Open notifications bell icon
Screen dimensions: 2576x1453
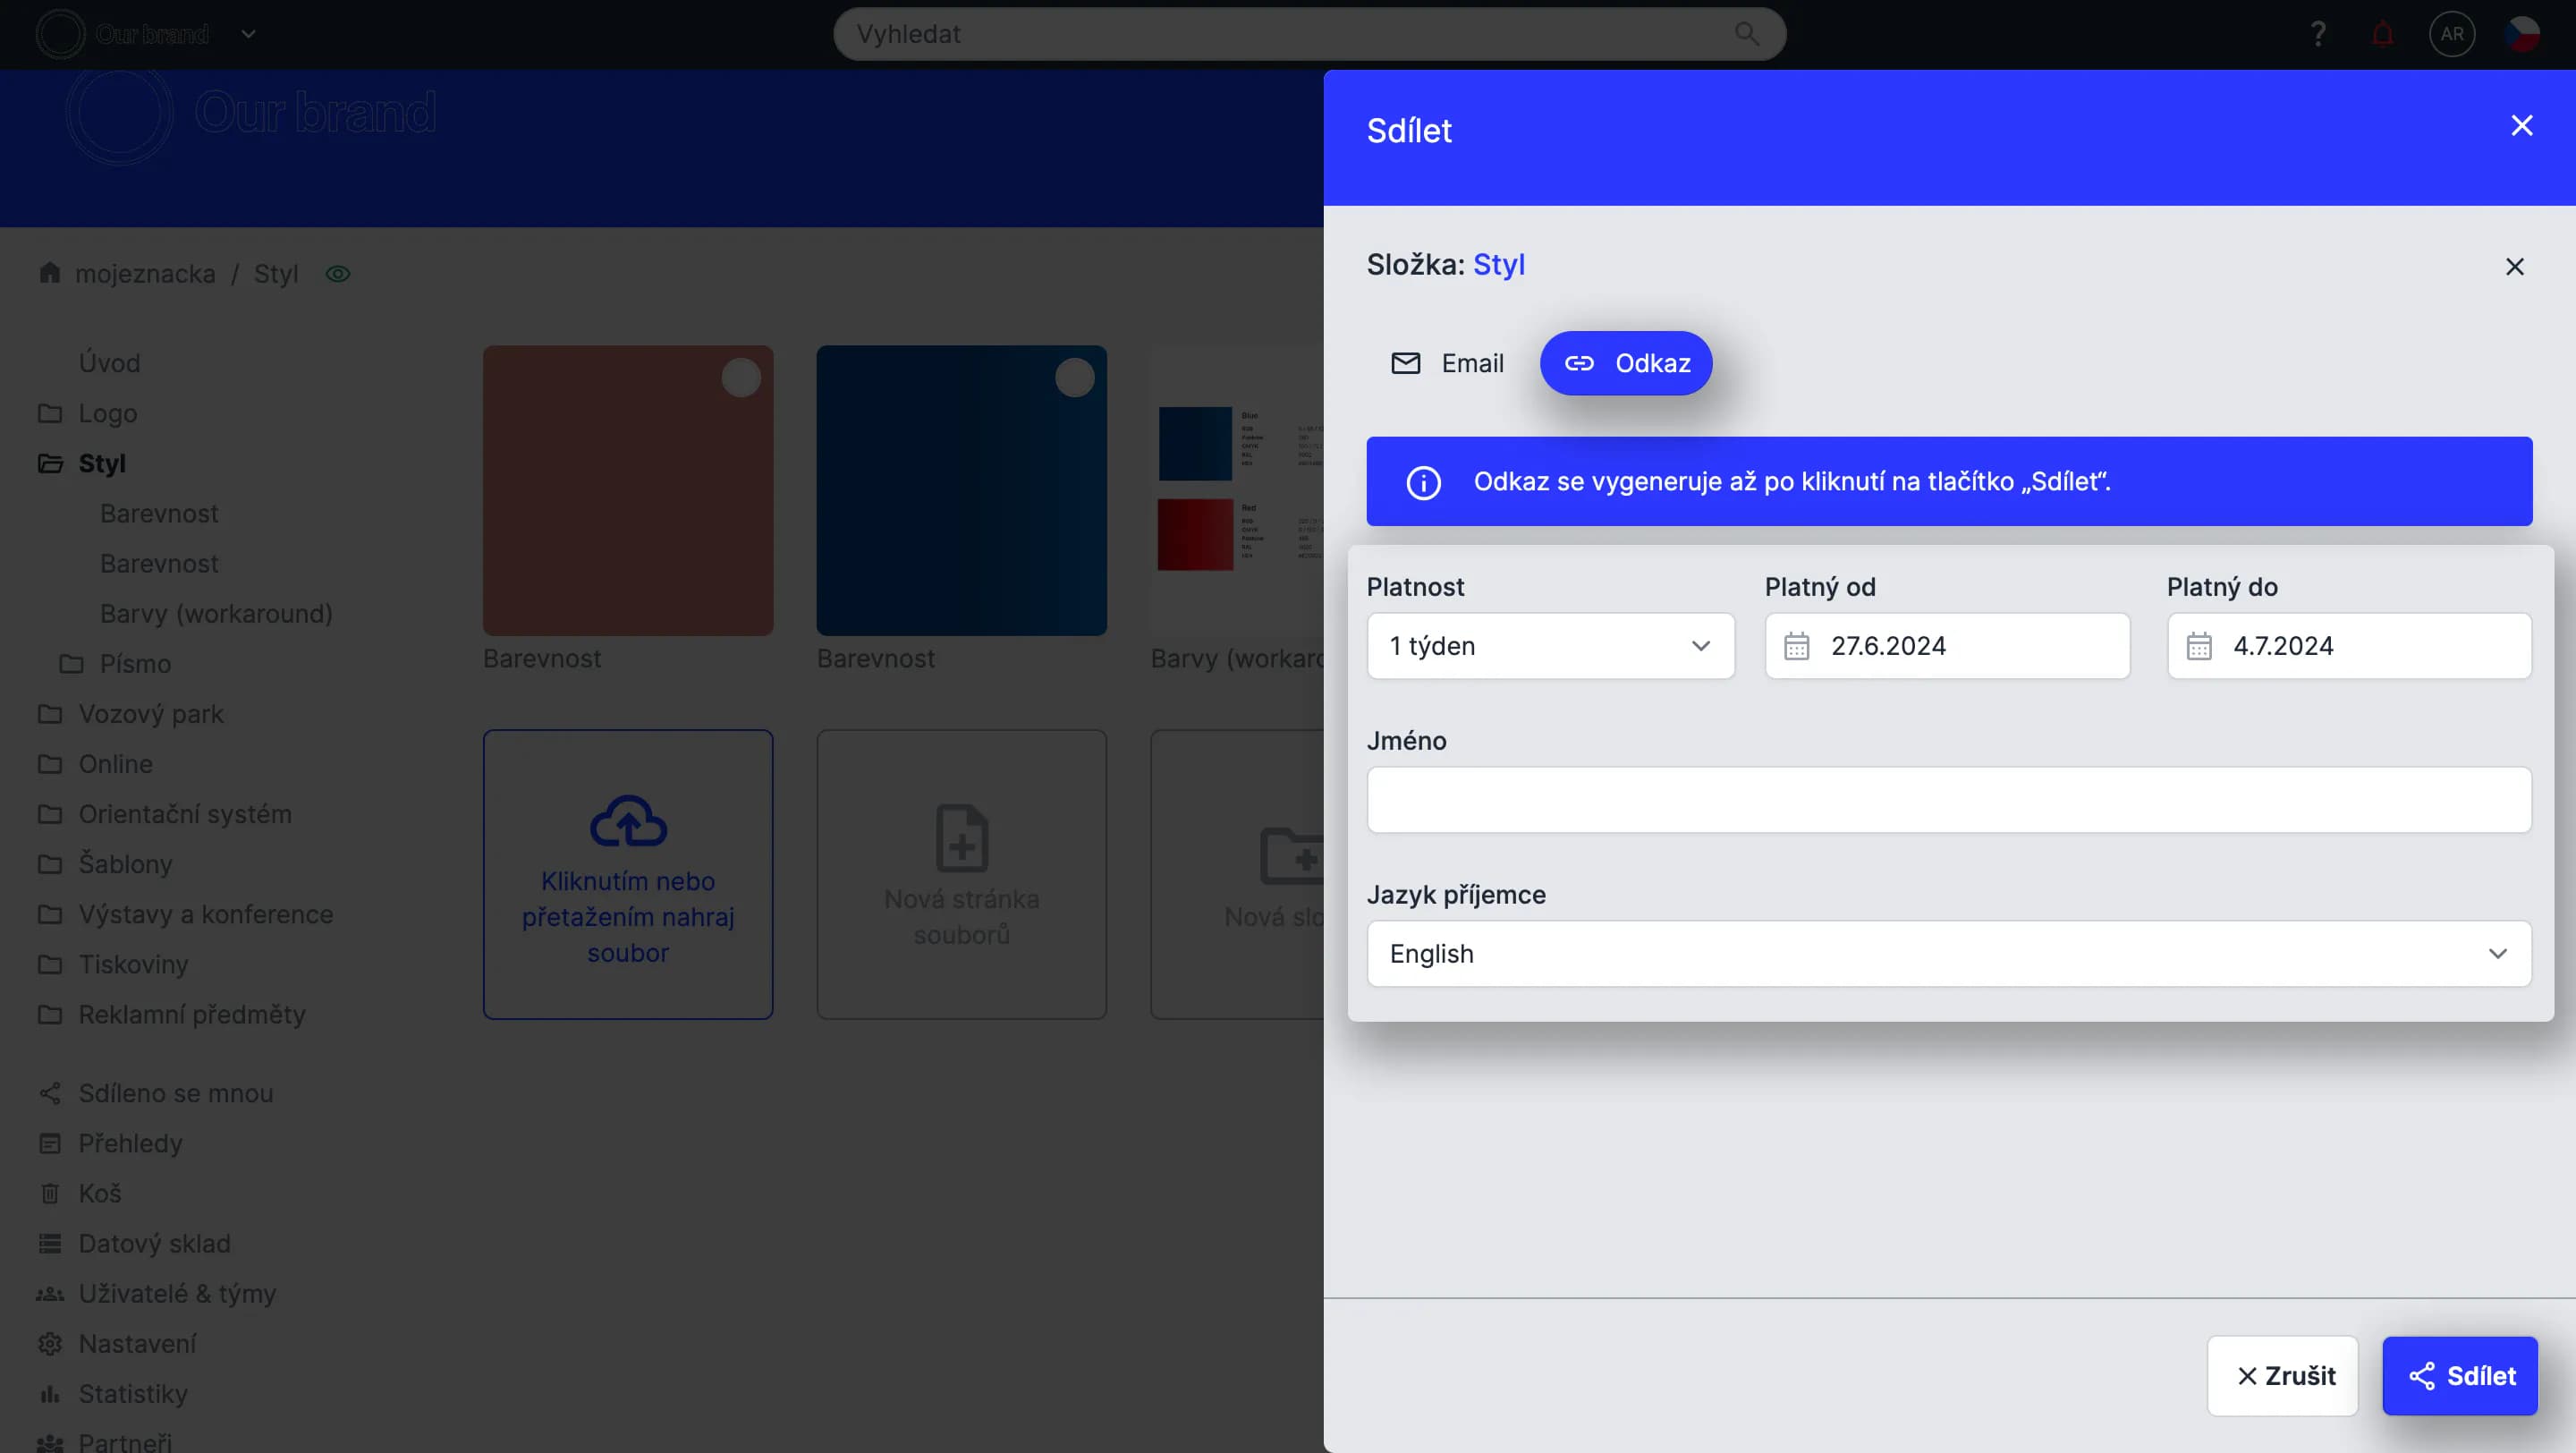tap(2382, 34)
